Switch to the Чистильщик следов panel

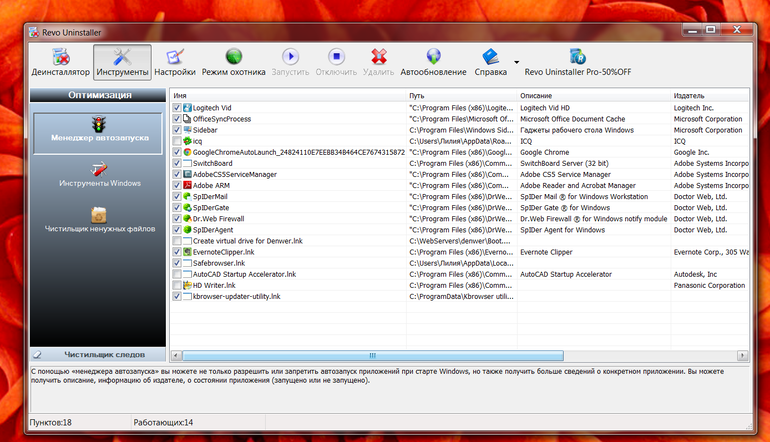point(98,354)
